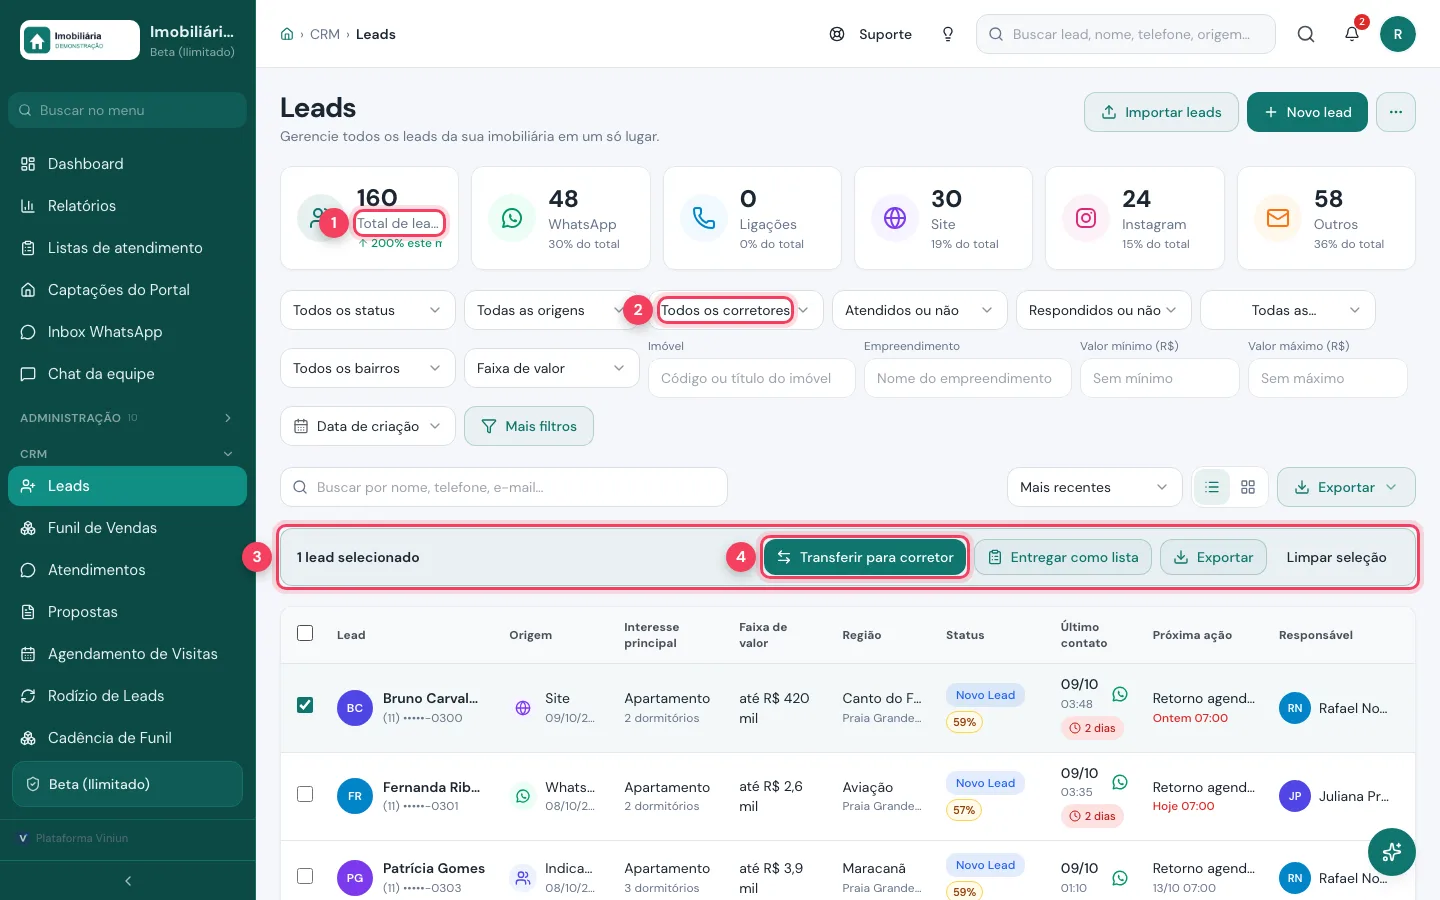Click the home breadcrumb icon
The image size is (1440, 900).
point(287,34)
